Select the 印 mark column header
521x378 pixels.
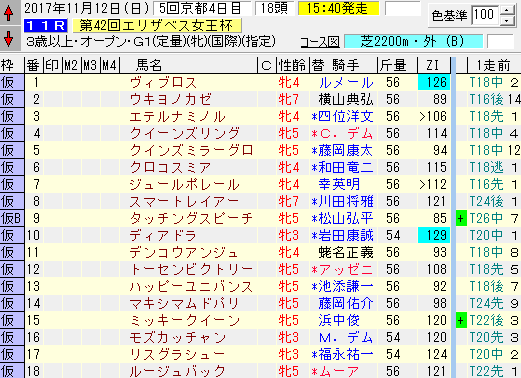tap(53, 65)
